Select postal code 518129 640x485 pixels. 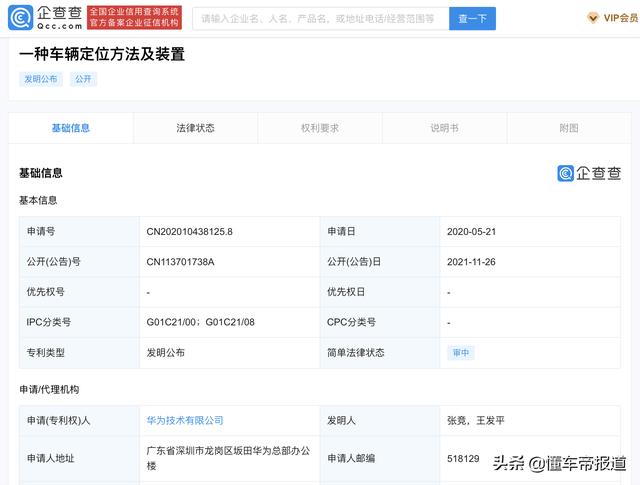[463, 458]
